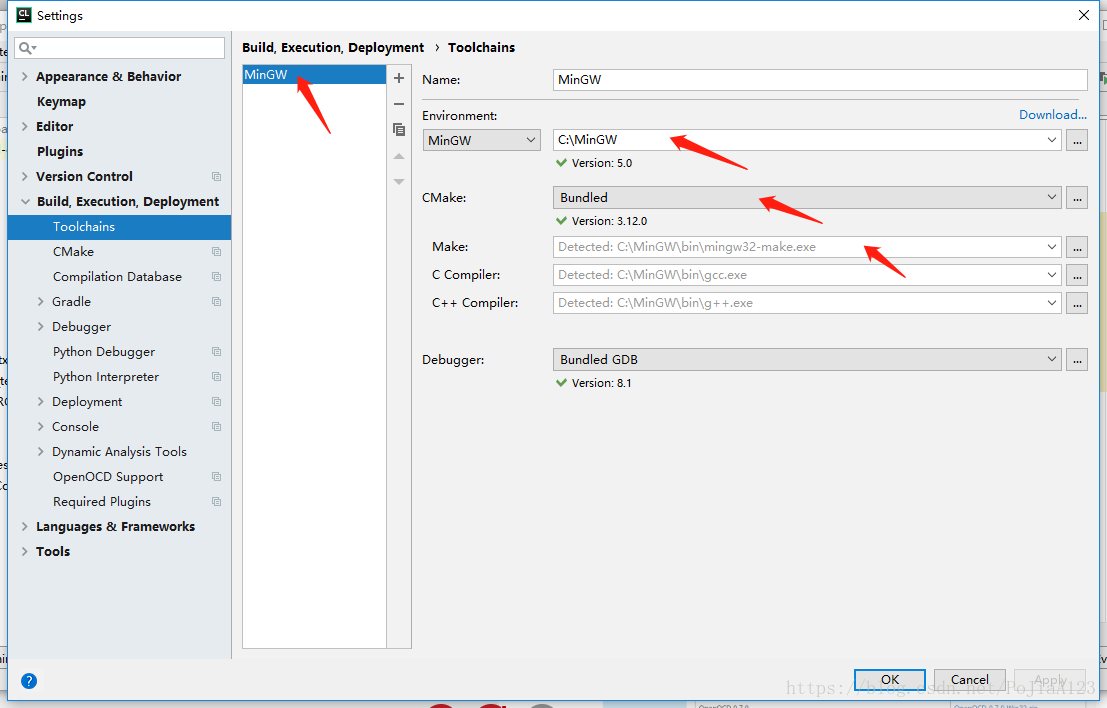The height and width of the screenshot is (708, 1107).
Task: Move toolchain down in list
Action: [399, 181]
